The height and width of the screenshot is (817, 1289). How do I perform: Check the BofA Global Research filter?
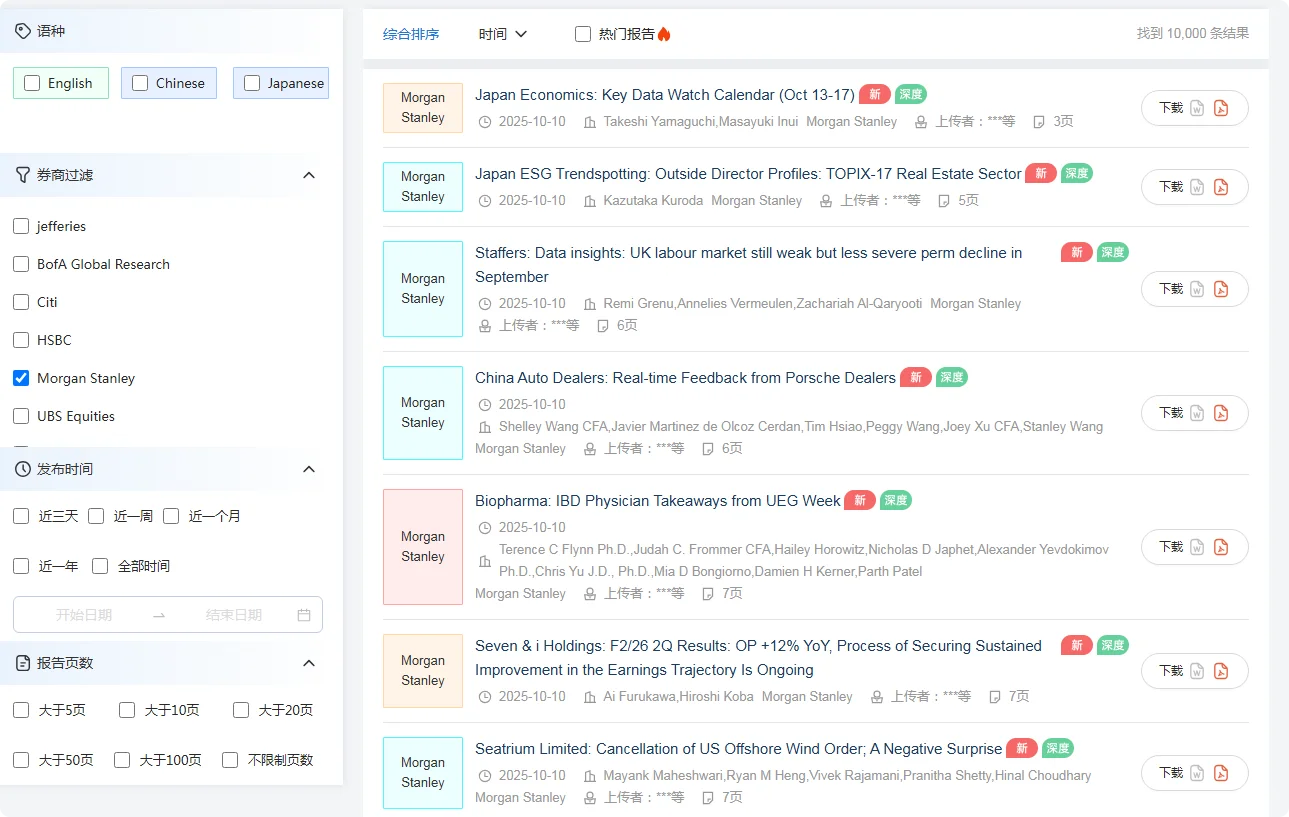21,264
